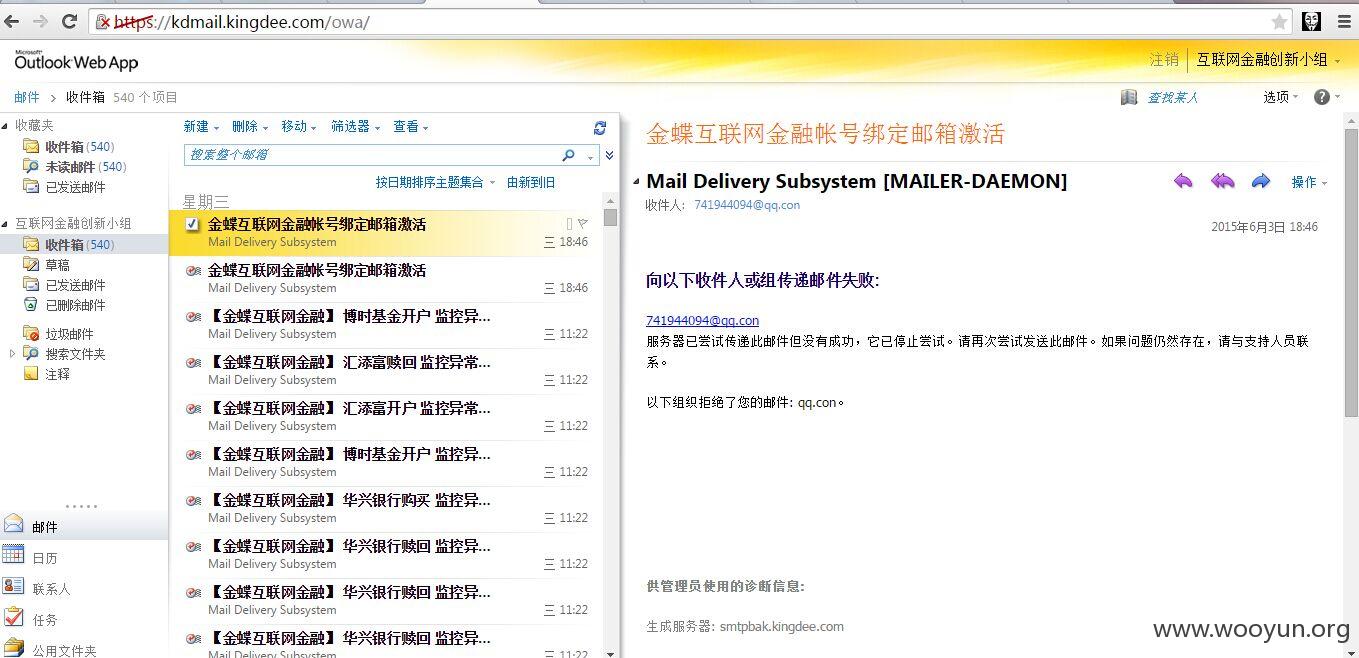The image size is (1359, 658).
Task: Uncheck the selected message checkbox
Action: tap(193, 224)
